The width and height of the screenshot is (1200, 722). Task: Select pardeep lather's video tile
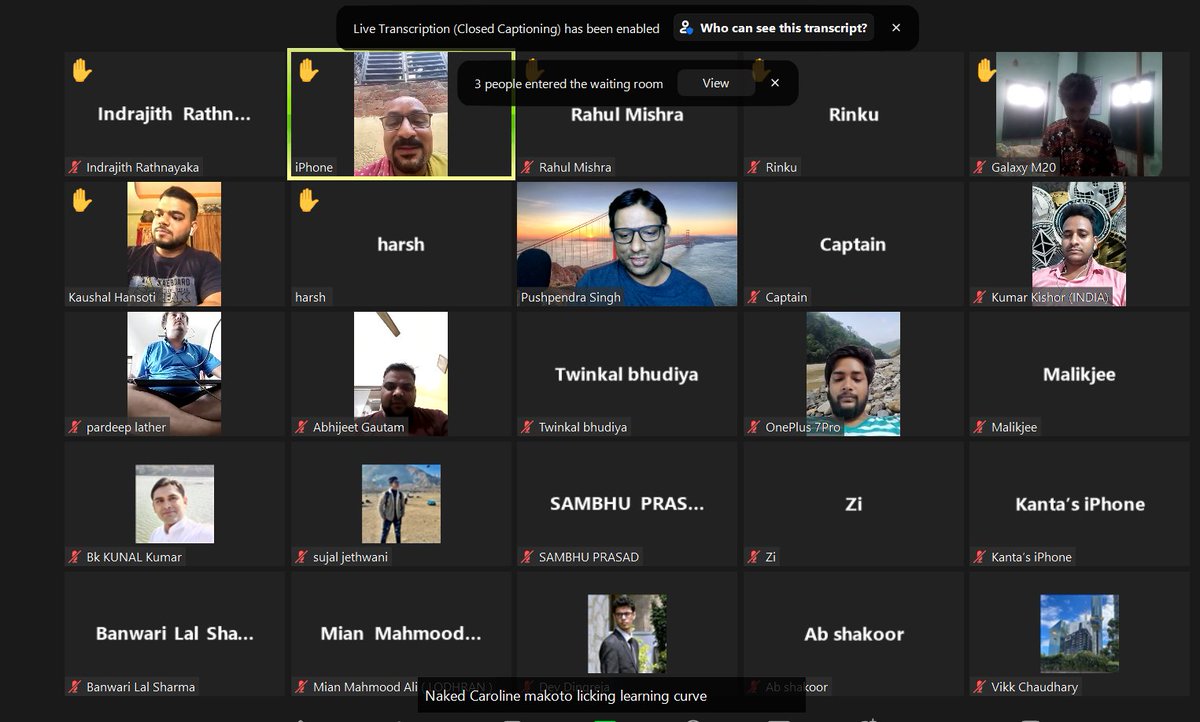pos(174,374)
